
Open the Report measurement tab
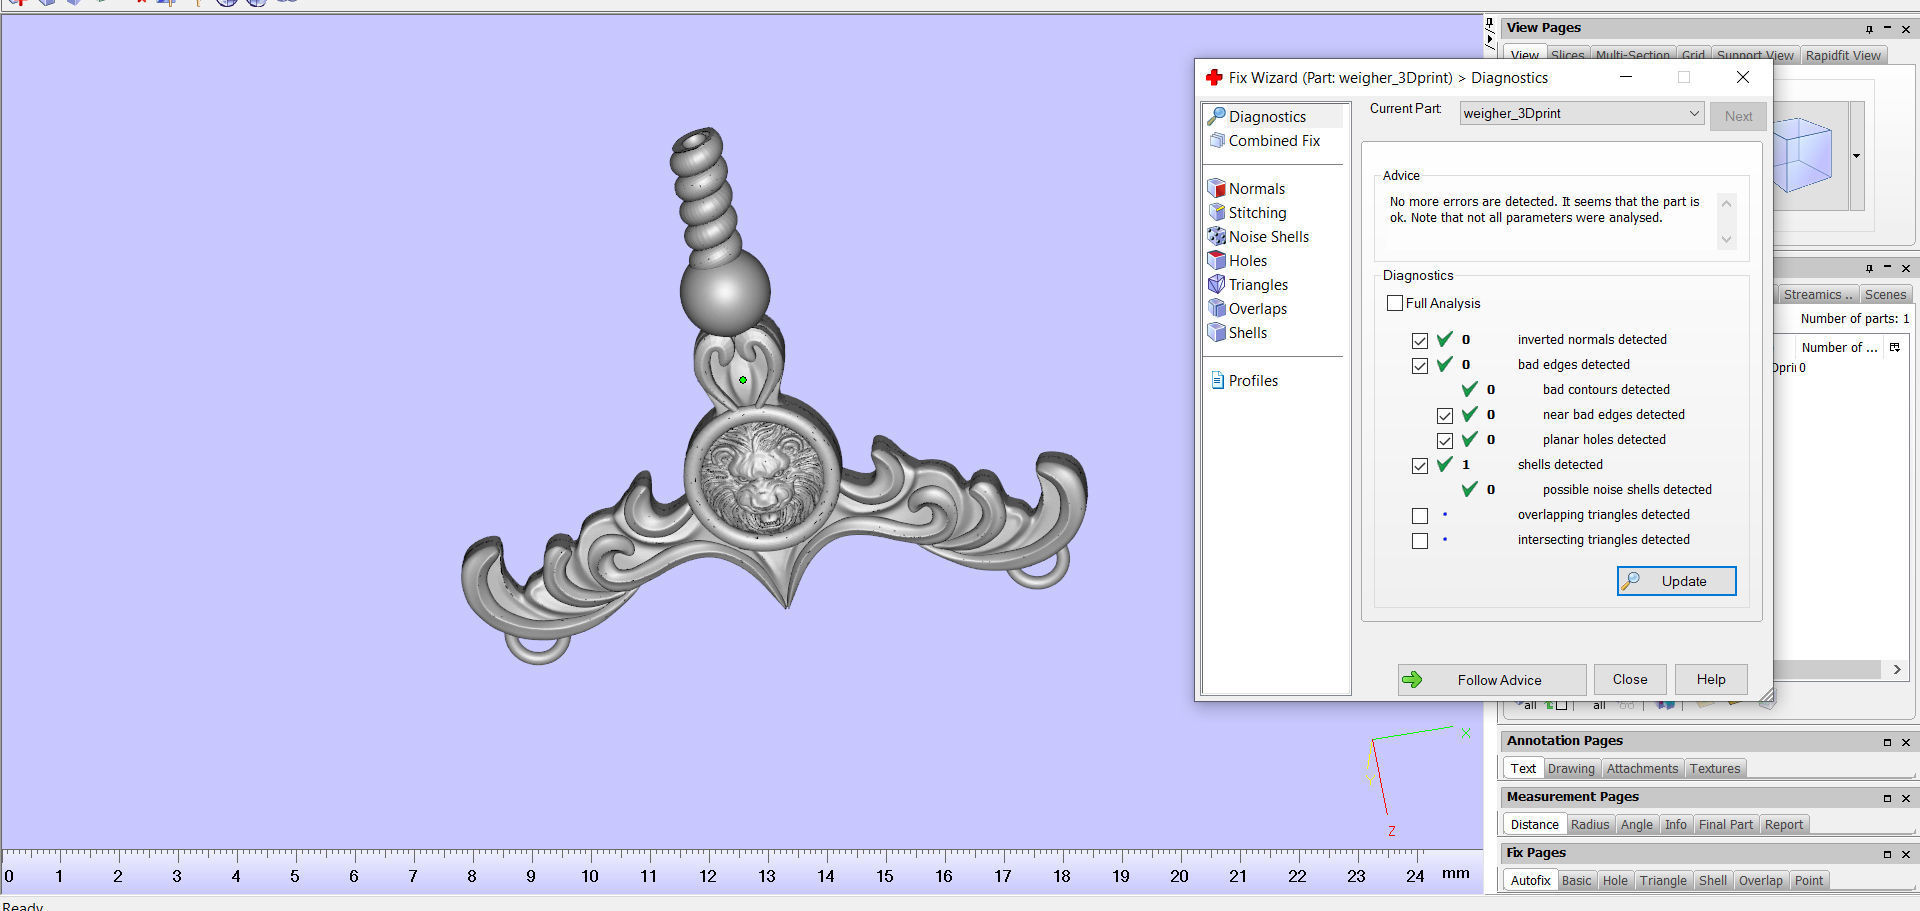pos(1784,824)
